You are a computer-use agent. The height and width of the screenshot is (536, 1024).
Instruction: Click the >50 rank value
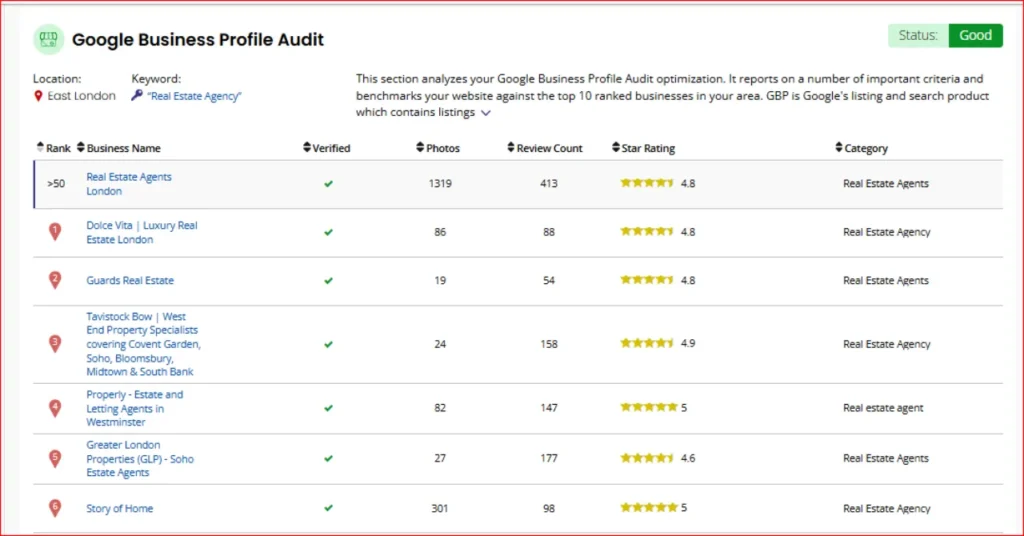click(56, 184)
